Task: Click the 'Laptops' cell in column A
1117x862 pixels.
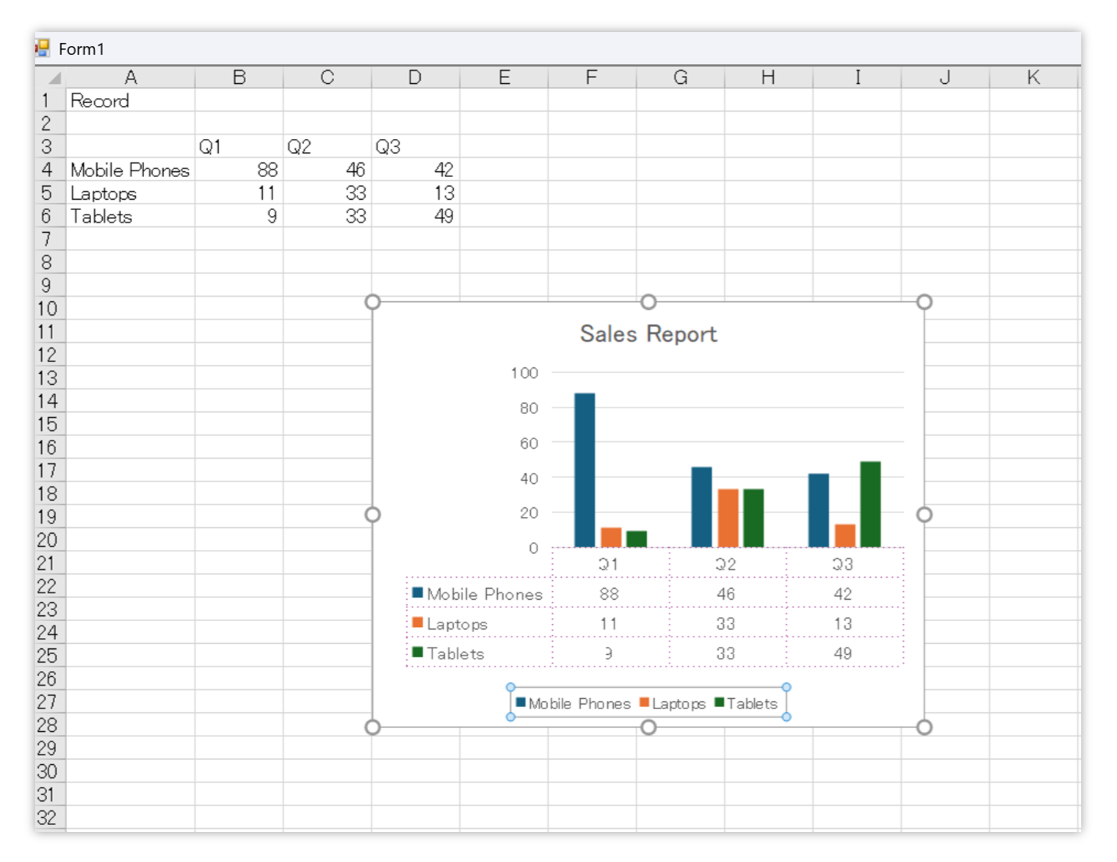Action: tap(130, 193)
